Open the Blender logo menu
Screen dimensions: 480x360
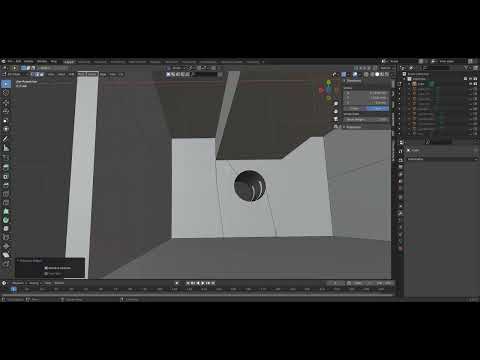(4, 61)
